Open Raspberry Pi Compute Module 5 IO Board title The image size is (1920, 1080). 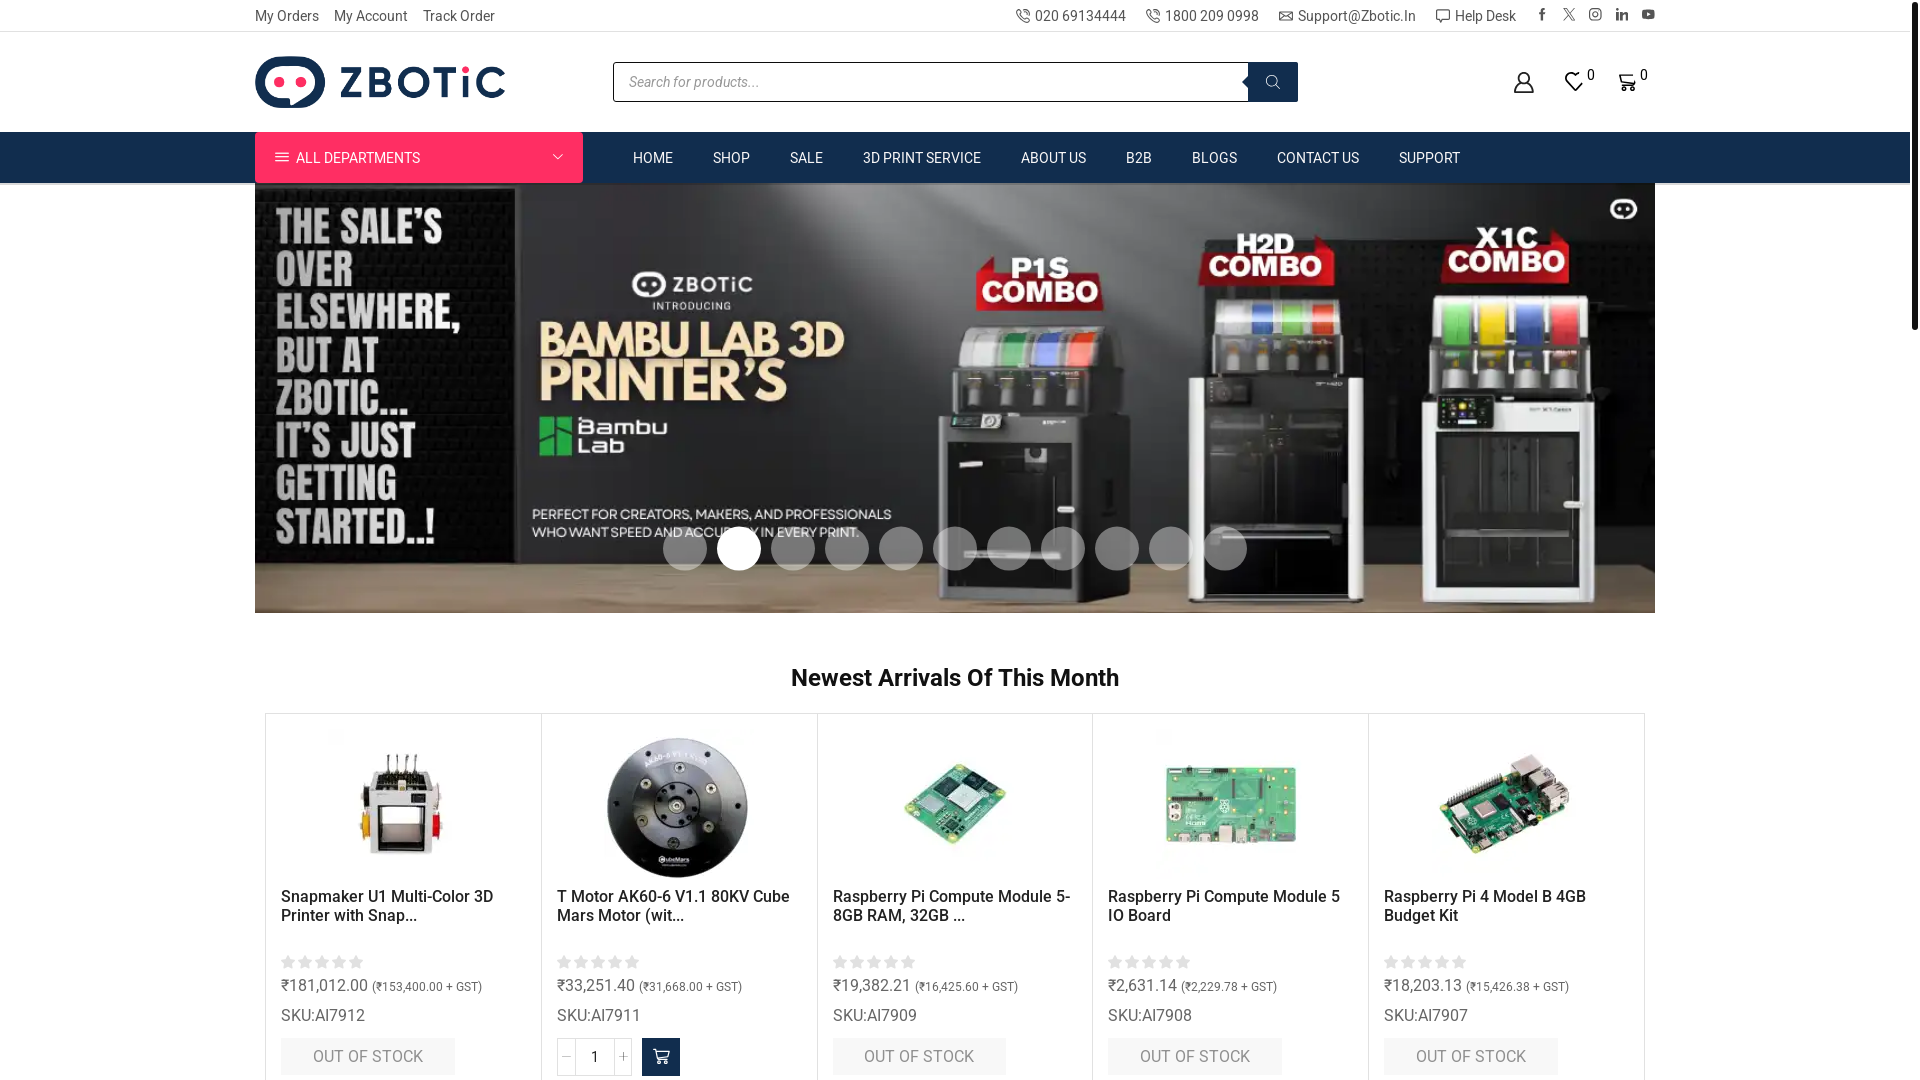click(x=1224, y=906)
